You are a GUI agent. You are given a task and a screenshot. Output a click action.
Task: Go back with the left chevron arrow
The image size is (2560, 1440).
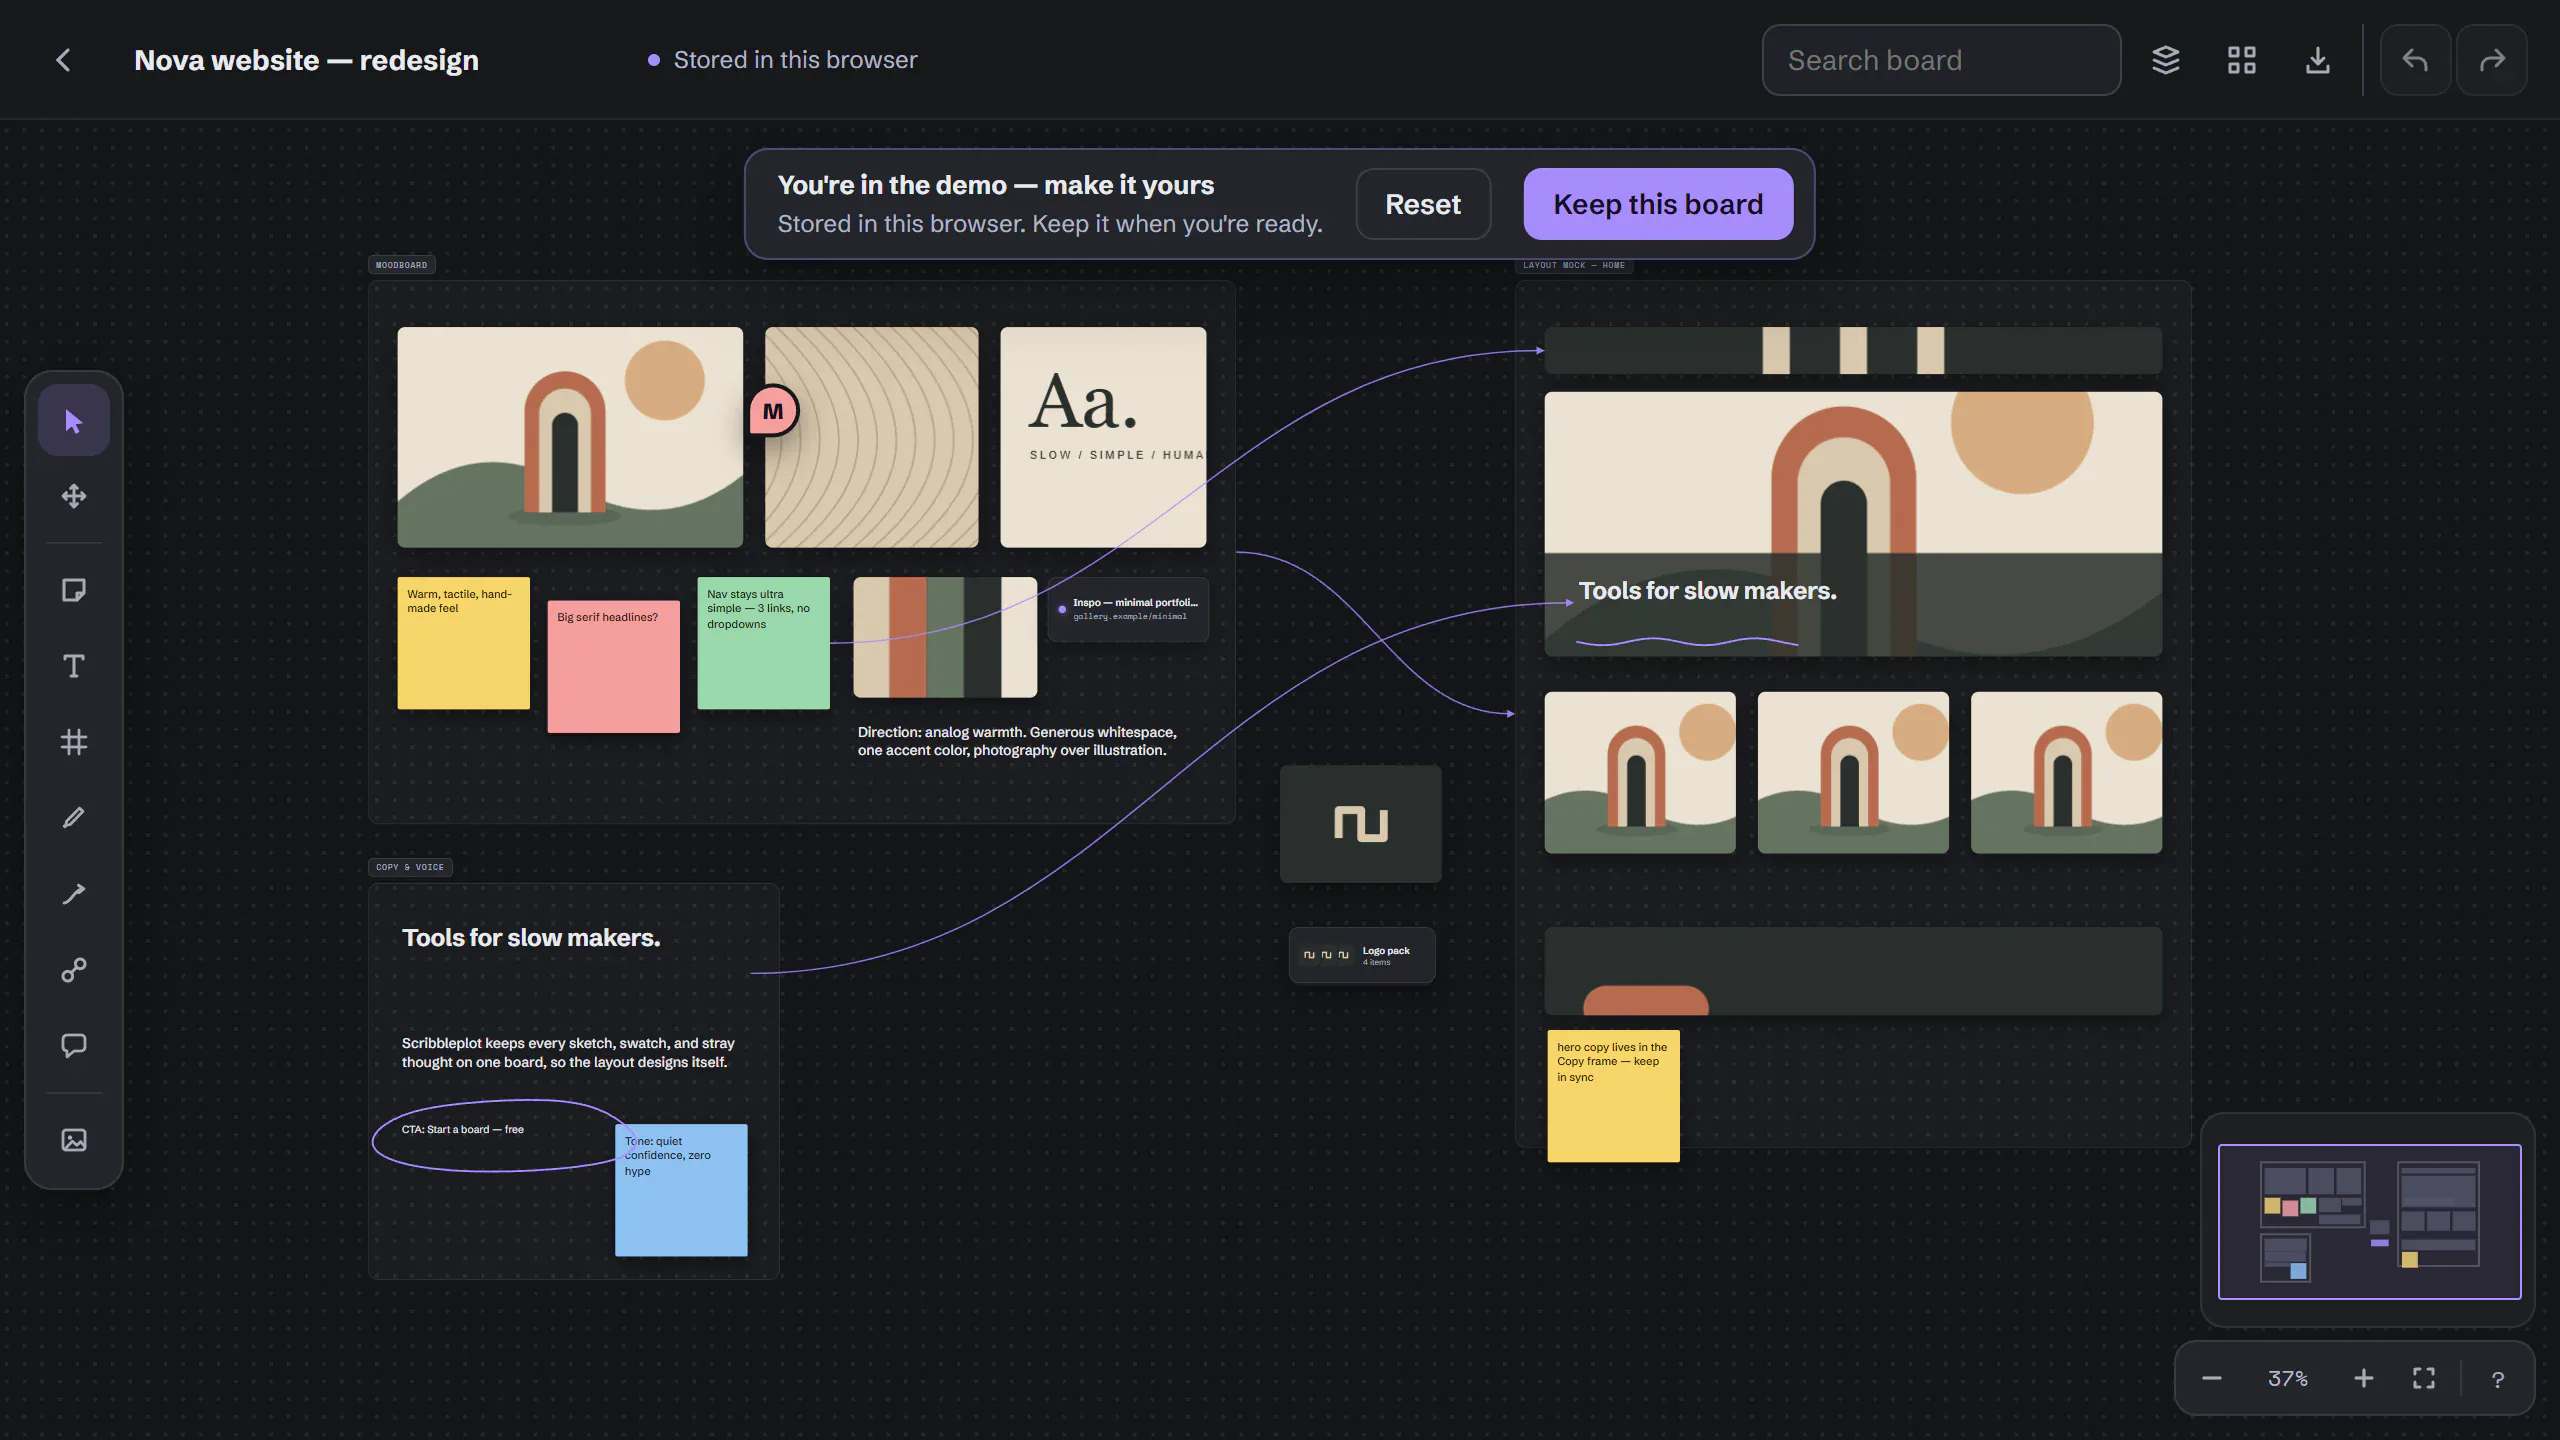tap(63, 60)
